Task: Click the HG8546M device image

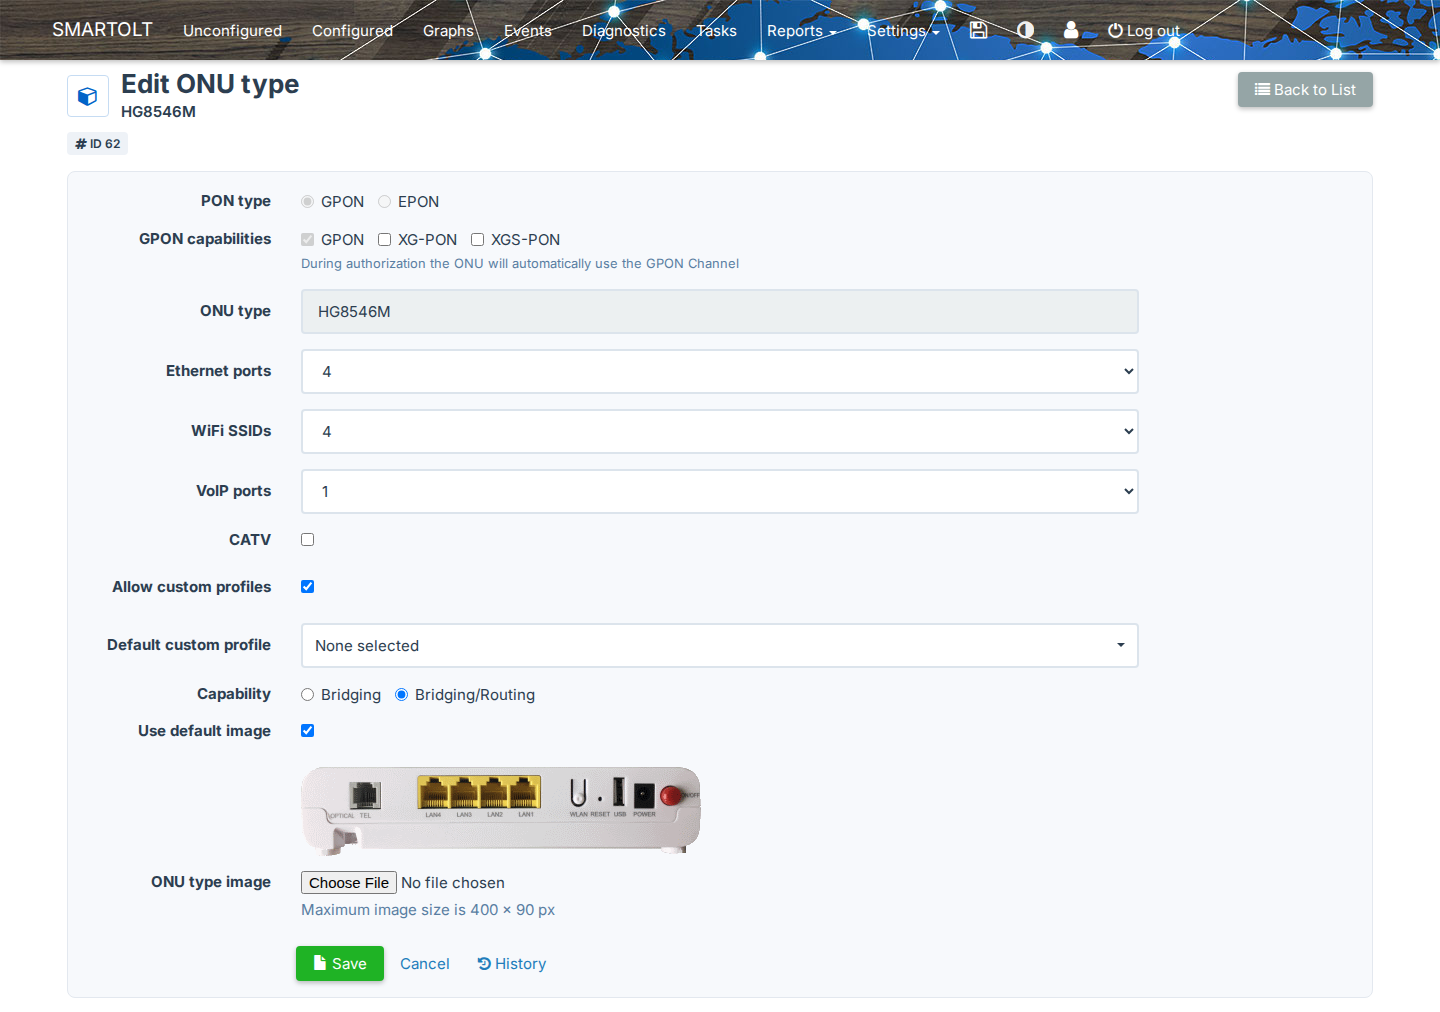Action: click(x=501, y=811)
